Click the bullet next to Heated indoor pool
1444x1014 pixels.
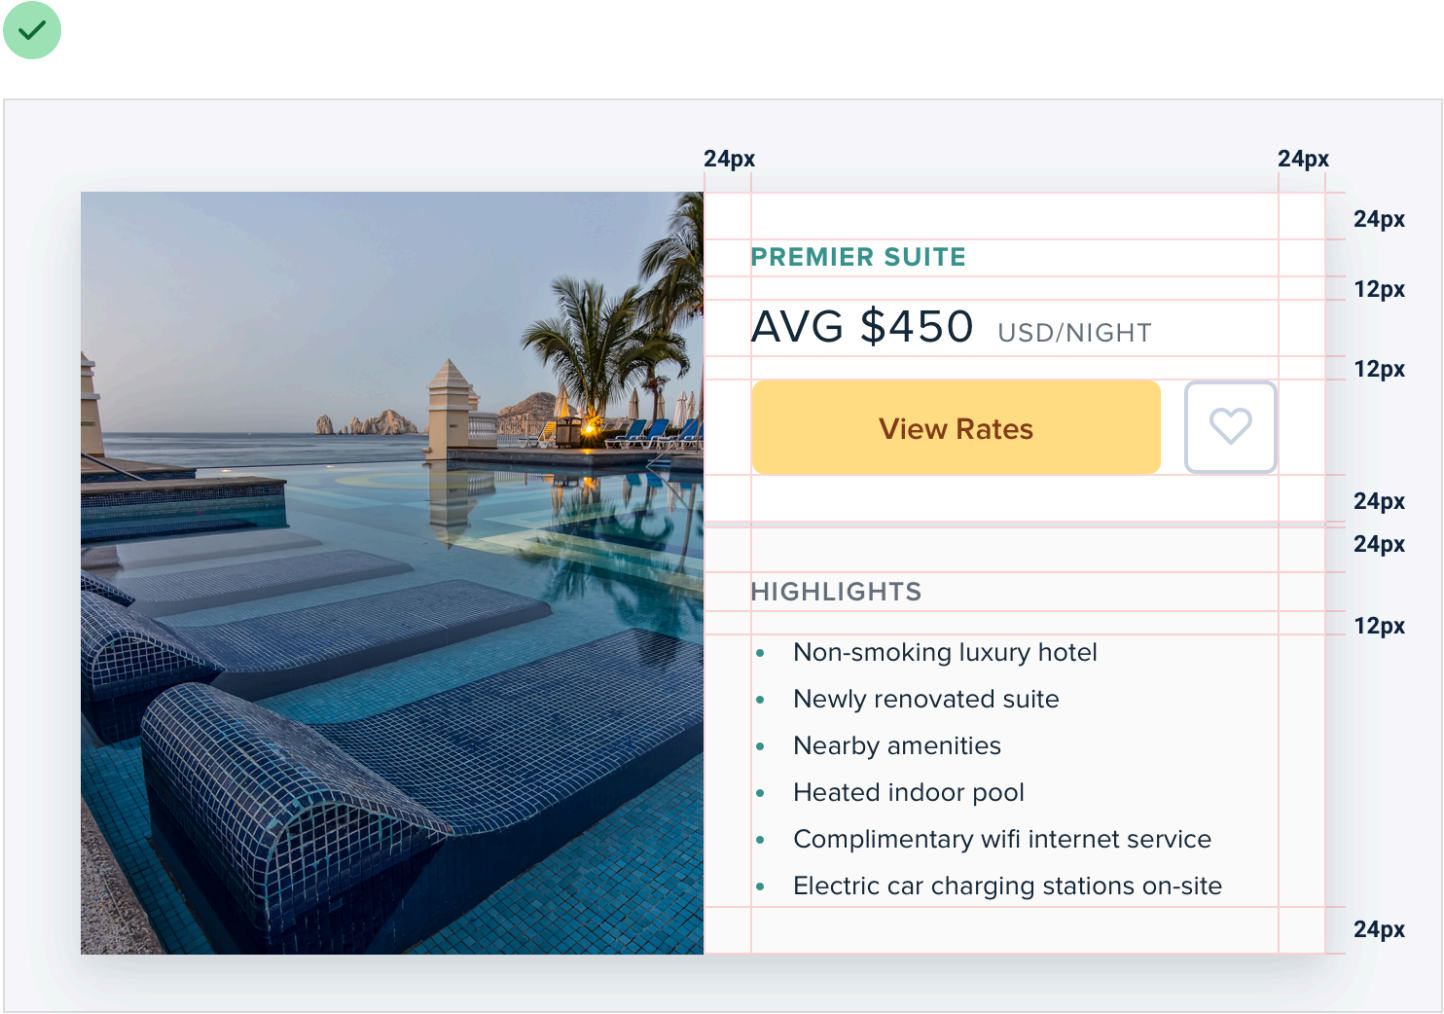coord(760,794)
